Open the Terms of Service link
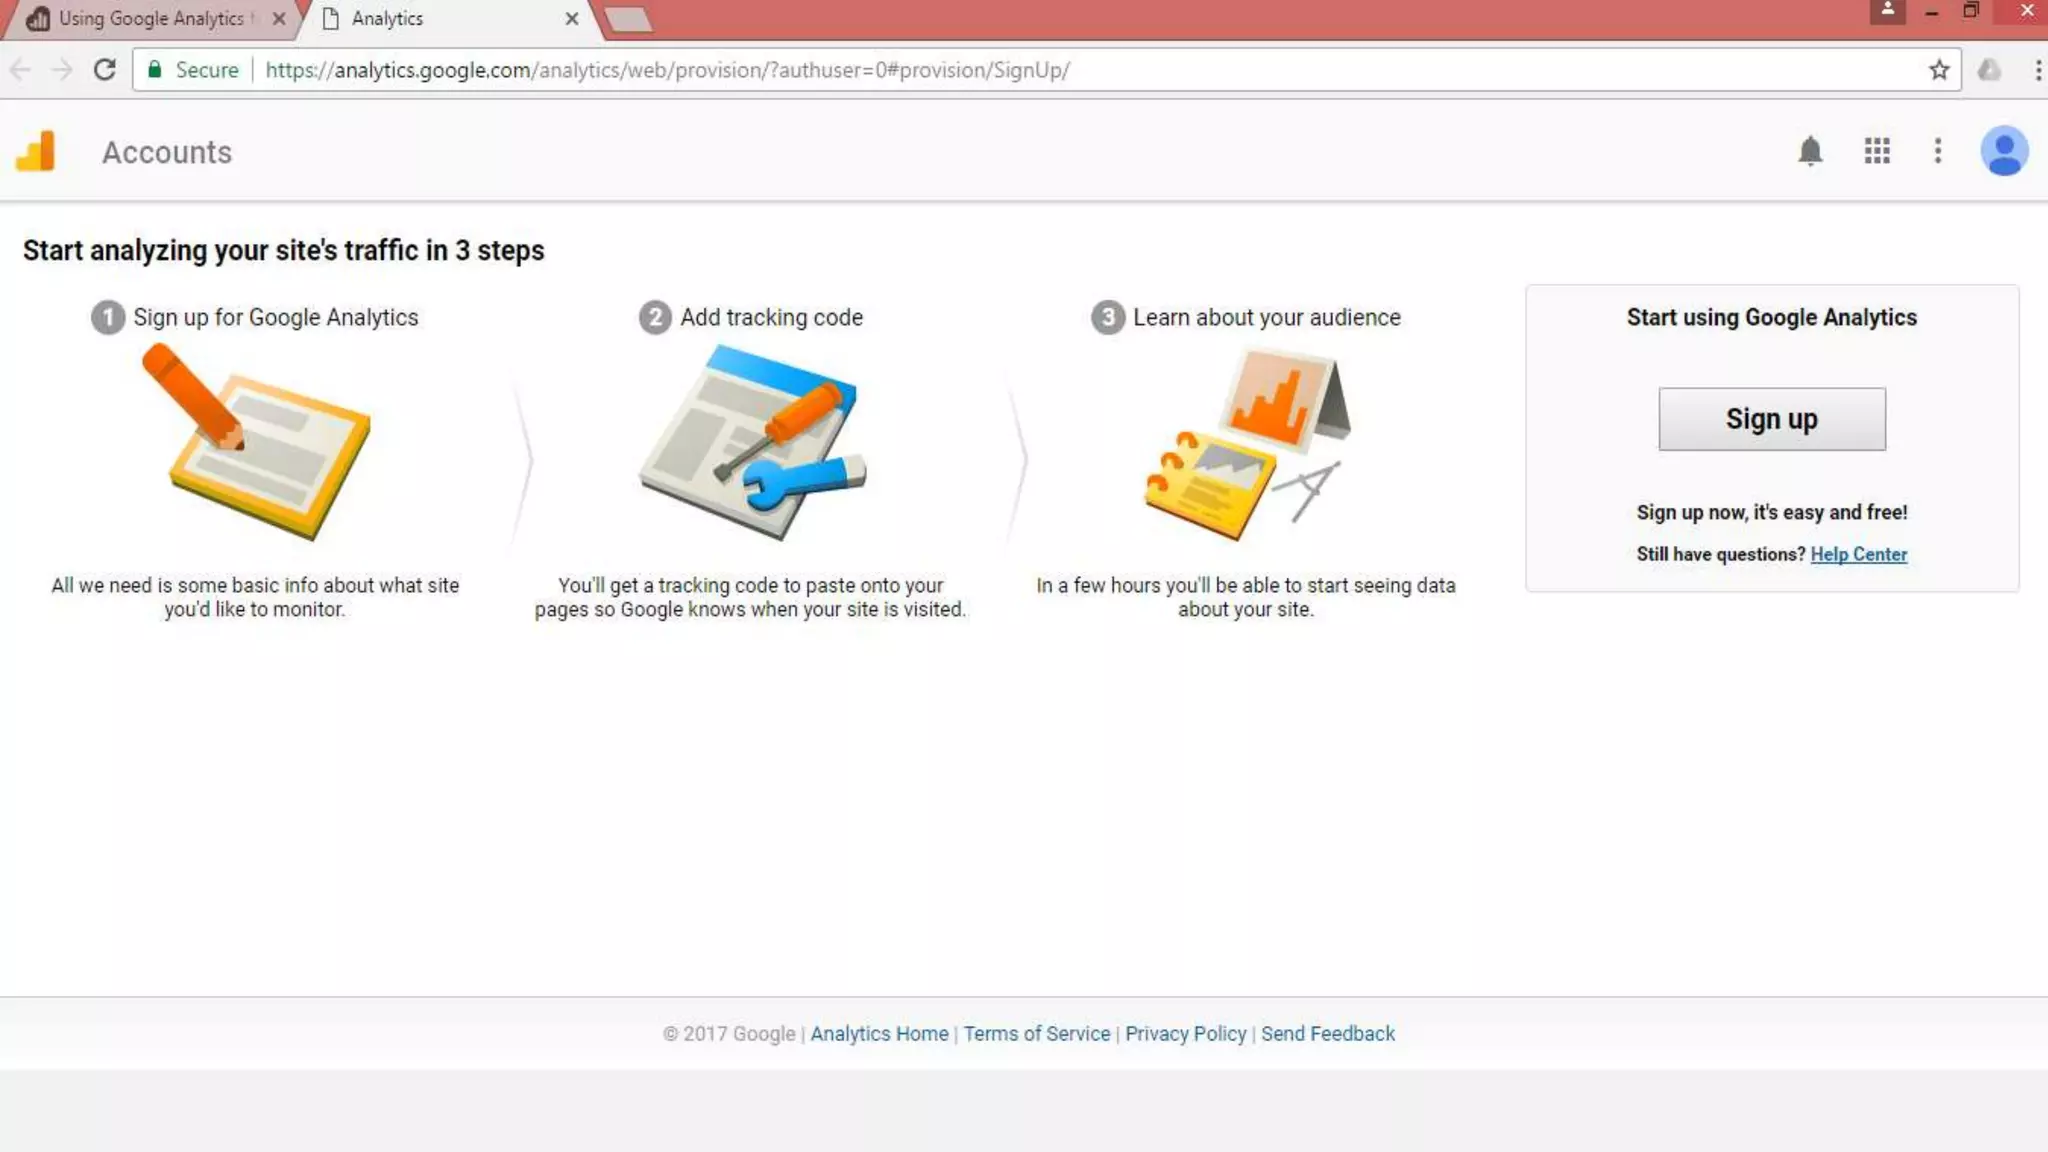The height and width of the screenshot is (1152, 2048). [x=1036, y=1034]
